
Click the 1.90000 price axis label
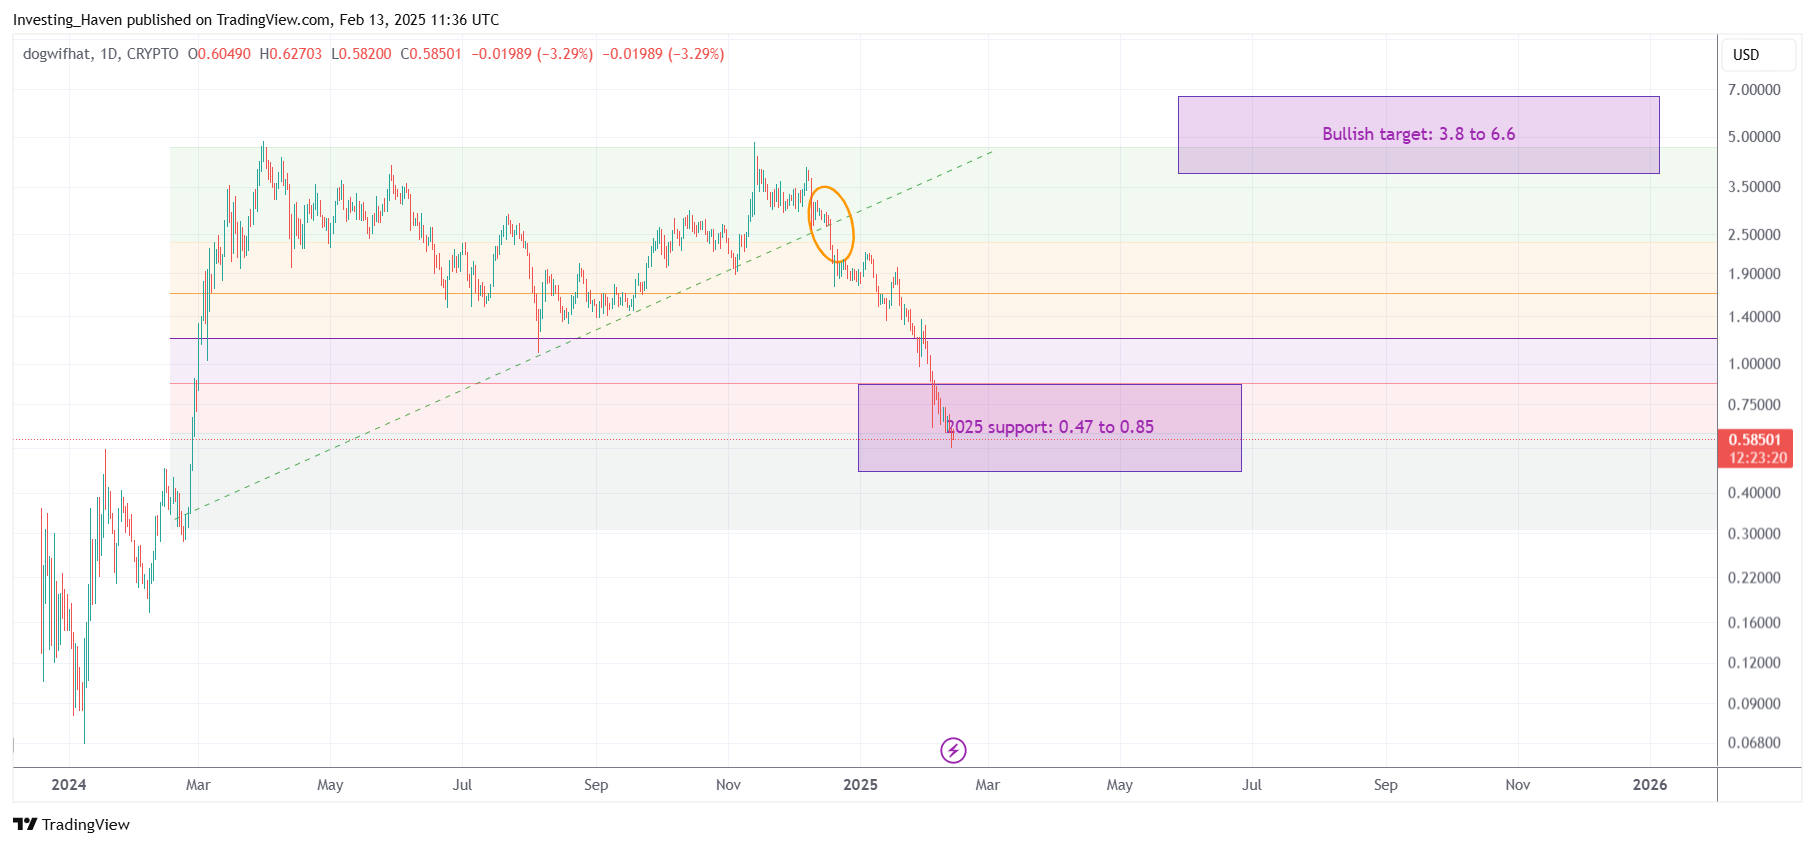click(x=1754, y=274)
